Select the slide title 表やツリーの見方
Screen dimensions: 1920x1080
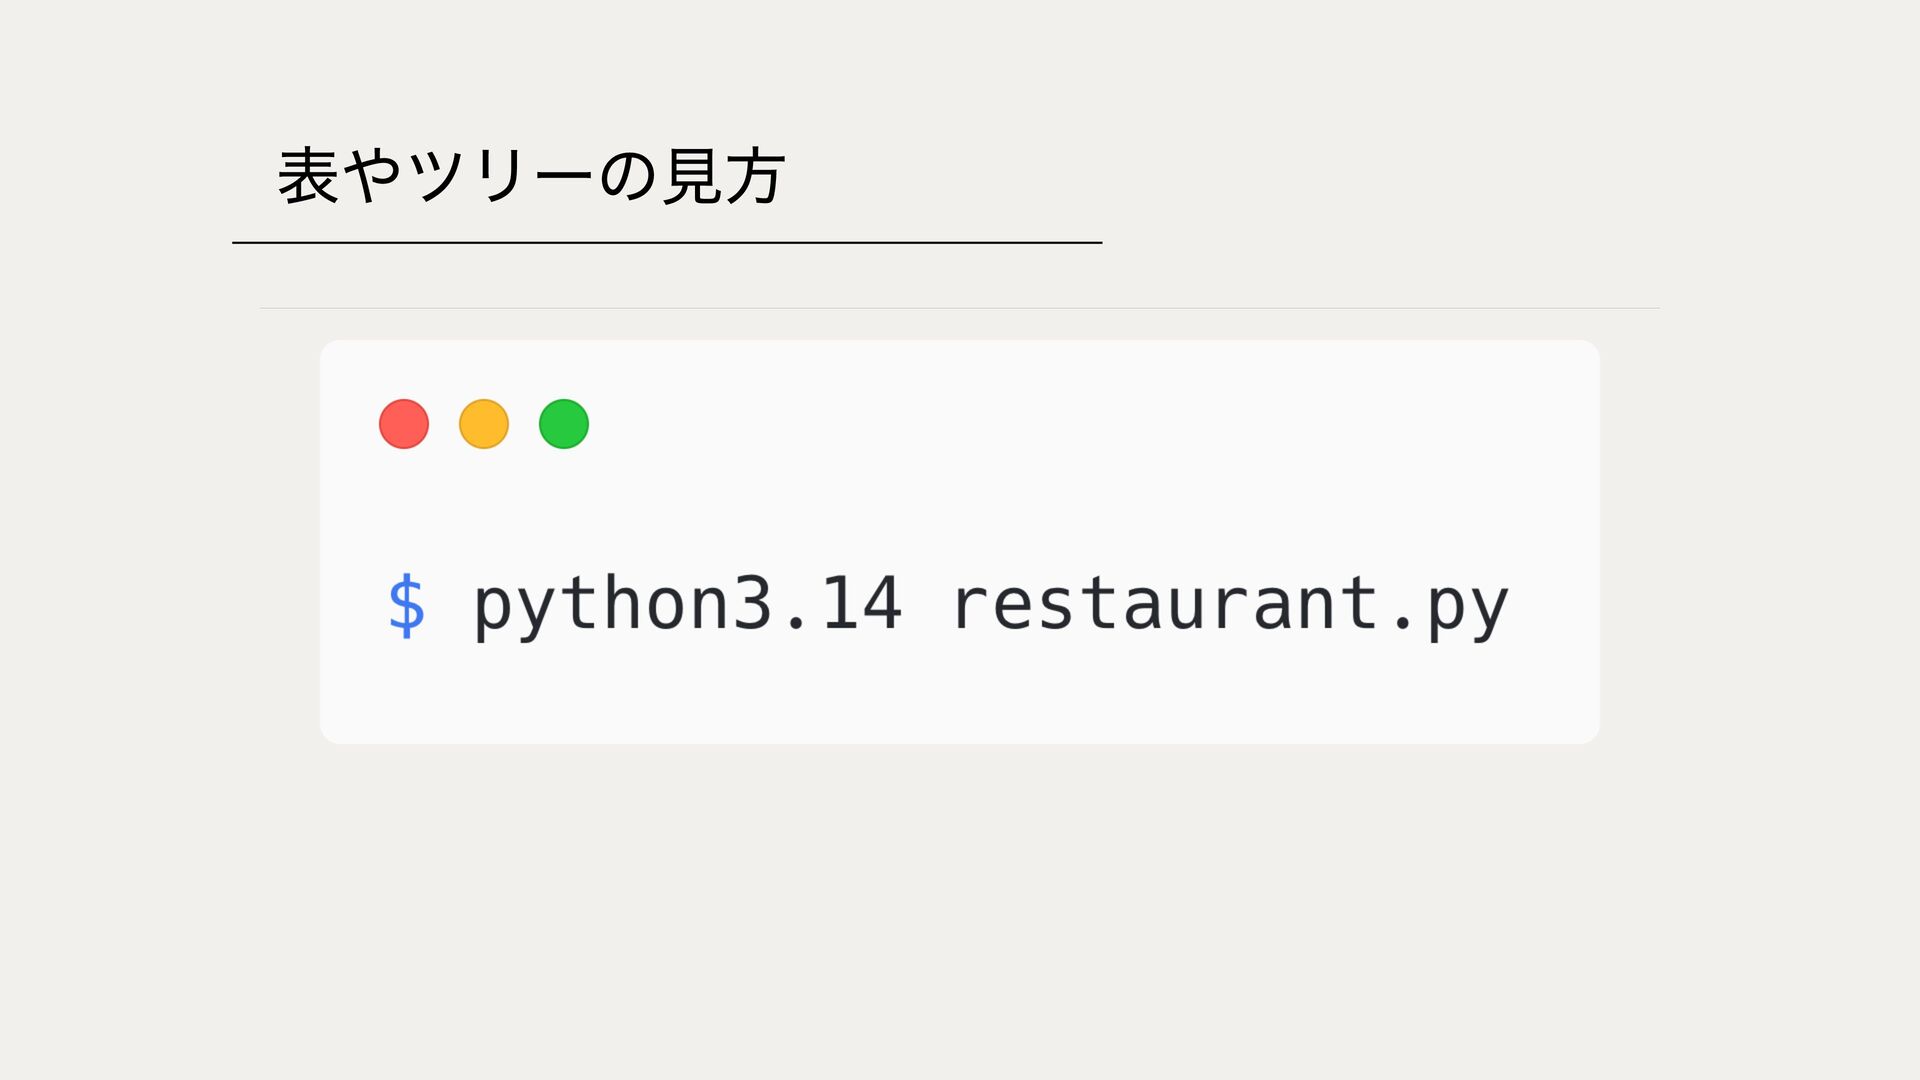(x=531, y=176)
